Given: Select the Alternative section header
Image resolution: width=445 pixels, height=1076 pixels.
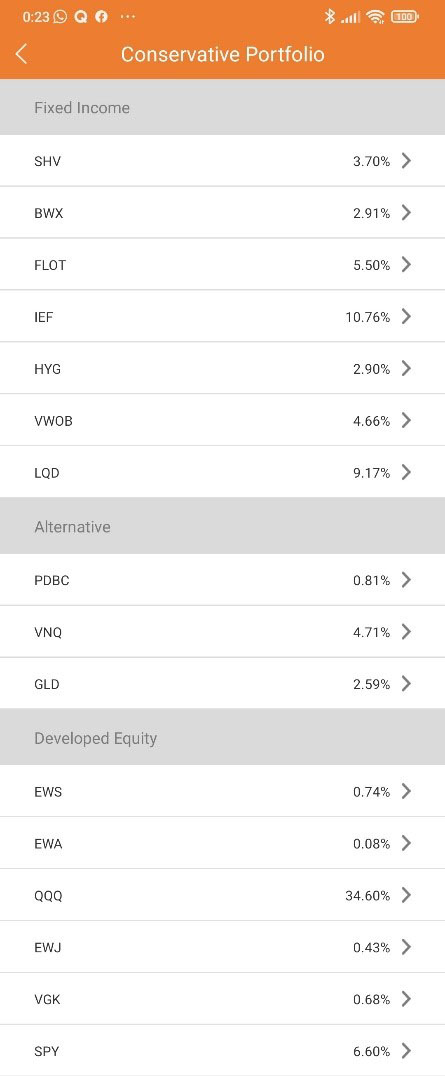Looking at the screenshot, I should pos(222,526).
